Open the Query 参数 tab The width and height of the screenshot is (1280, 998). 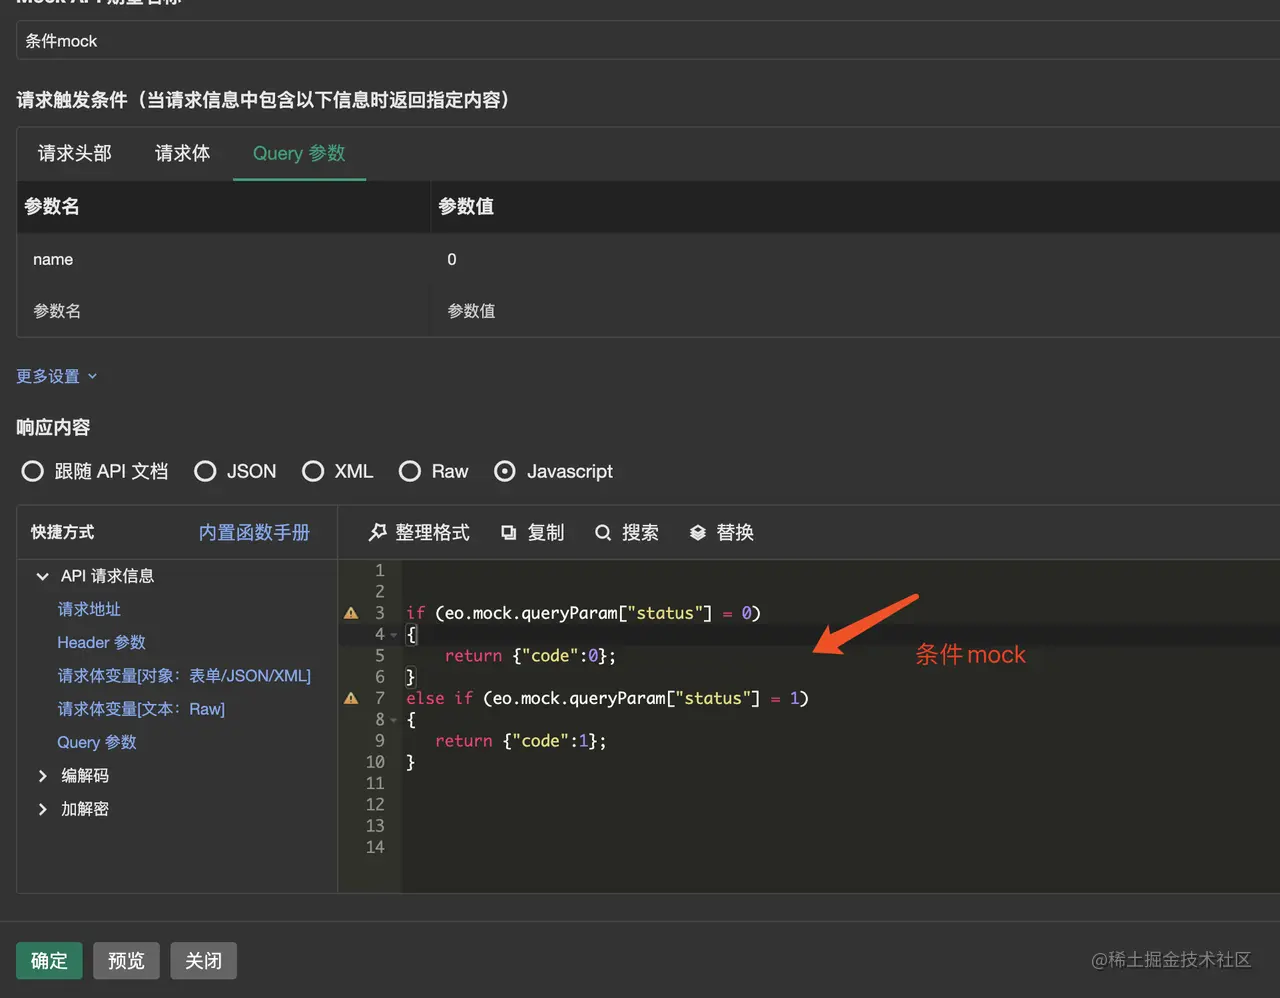click(299, 153)
